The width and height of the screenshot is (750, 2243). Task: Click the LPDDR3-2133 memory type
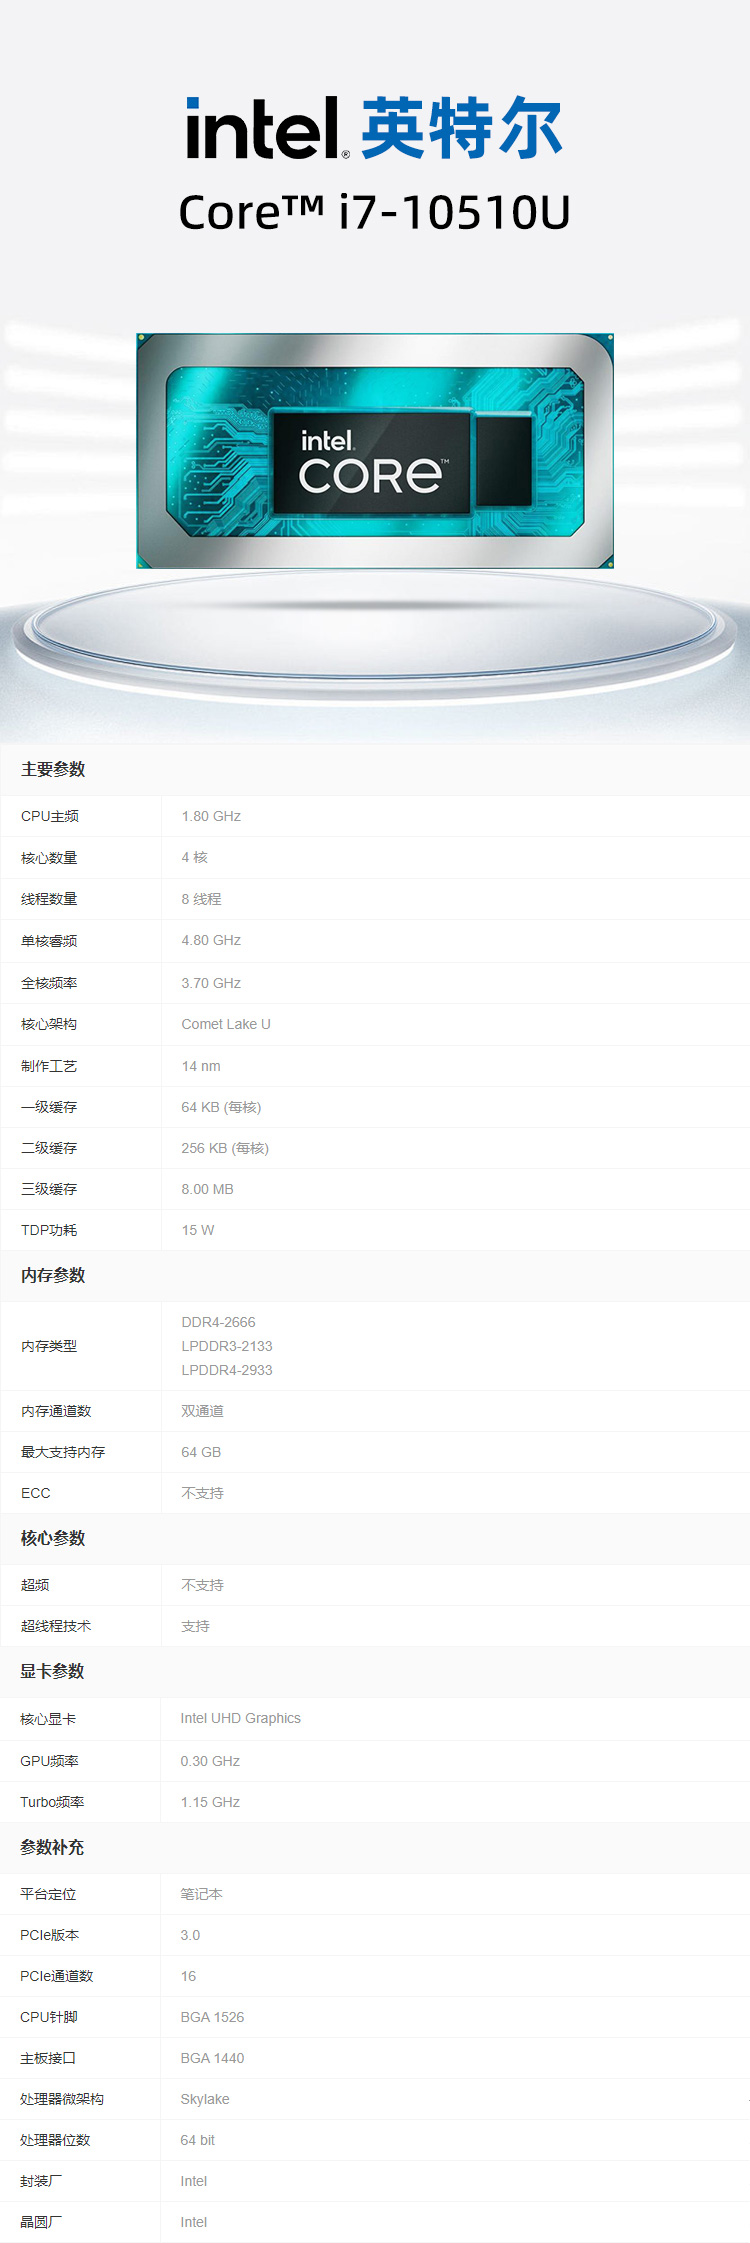(x=227, y=1346)
